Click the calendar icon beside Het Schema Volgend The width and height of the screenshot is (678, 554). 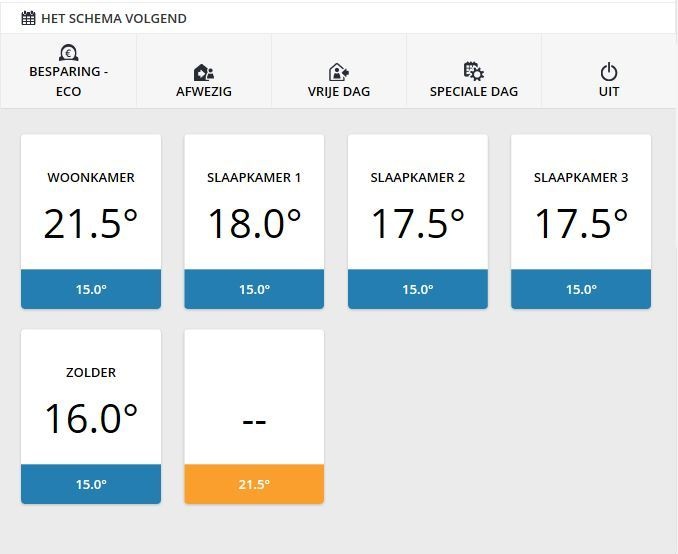point(28,18)
